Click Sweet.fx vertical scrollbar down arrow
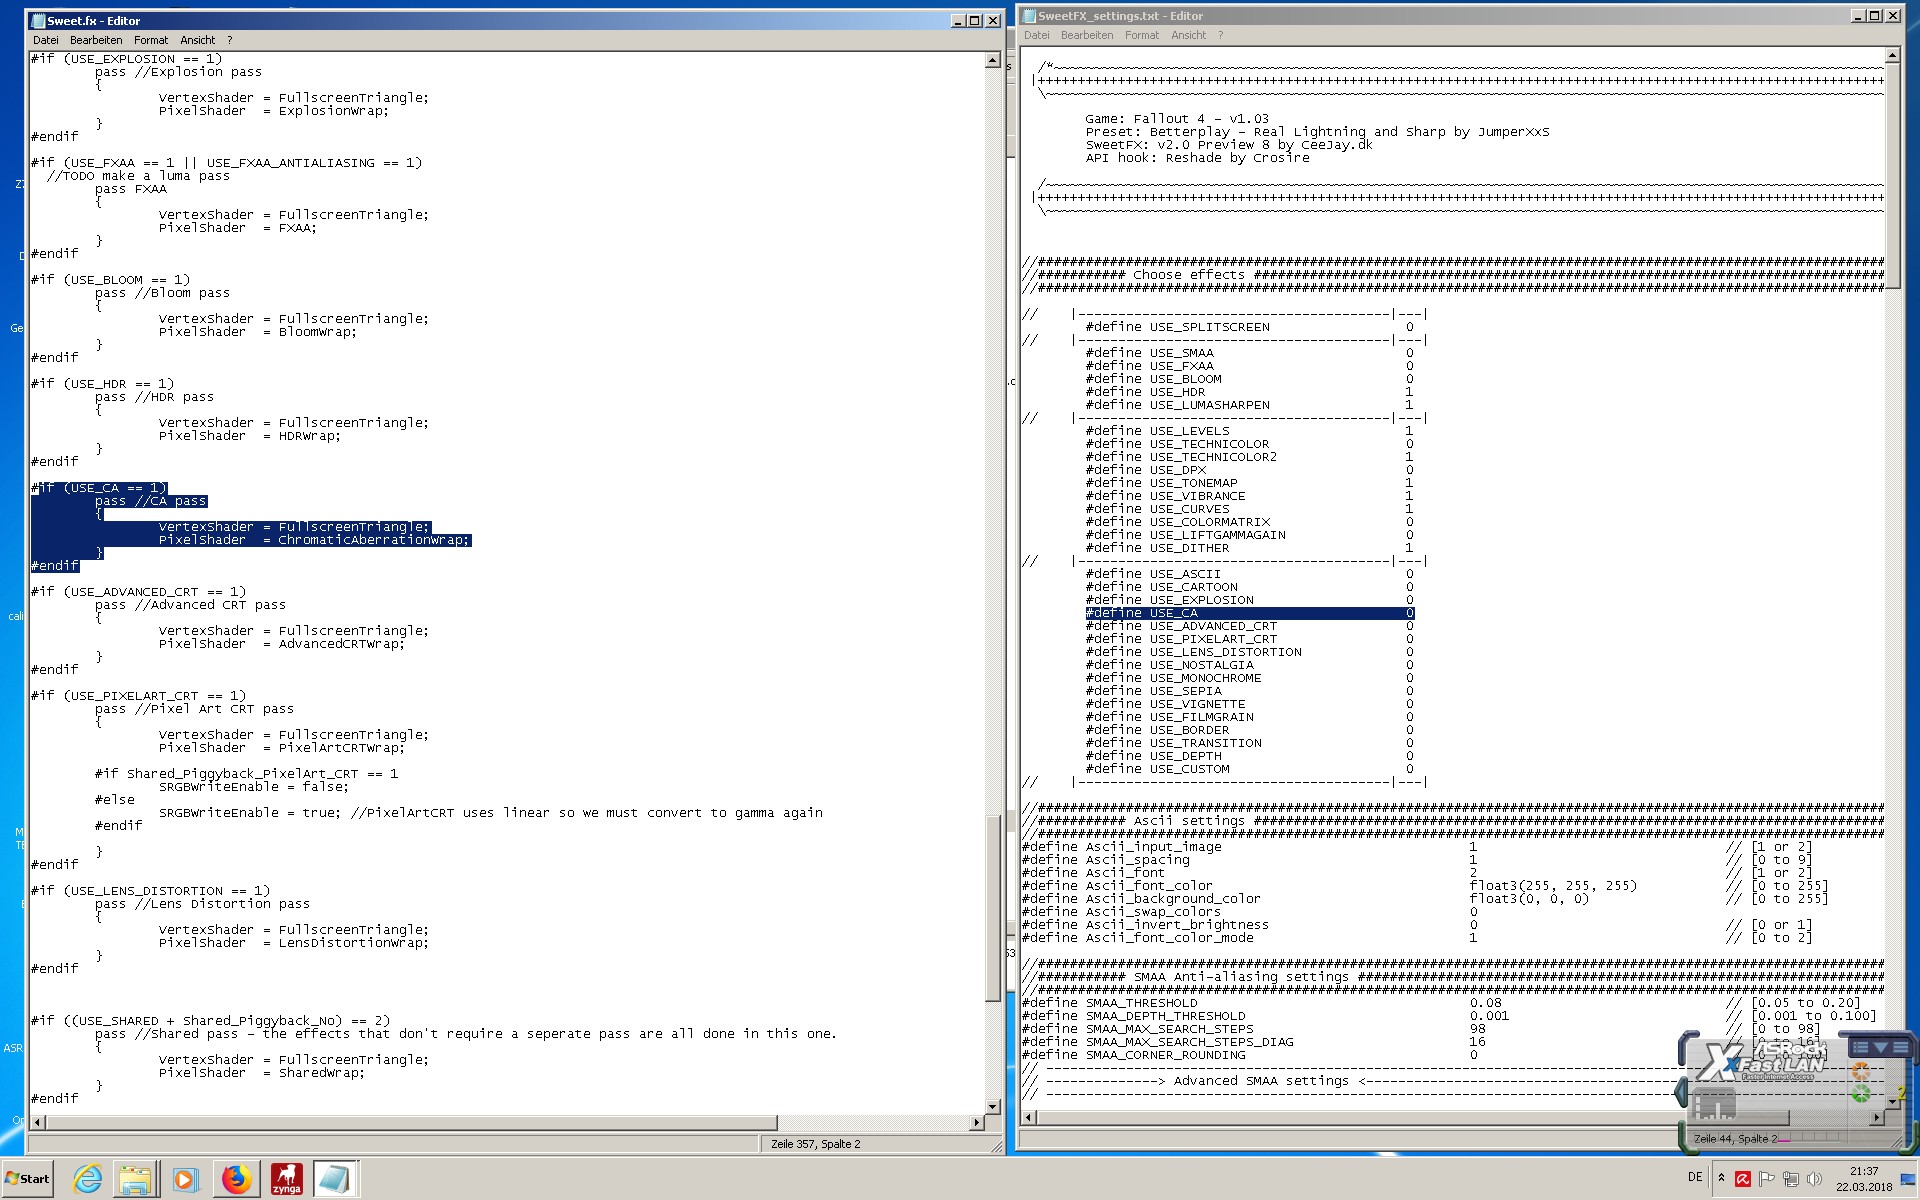 tap(992, 1106)
